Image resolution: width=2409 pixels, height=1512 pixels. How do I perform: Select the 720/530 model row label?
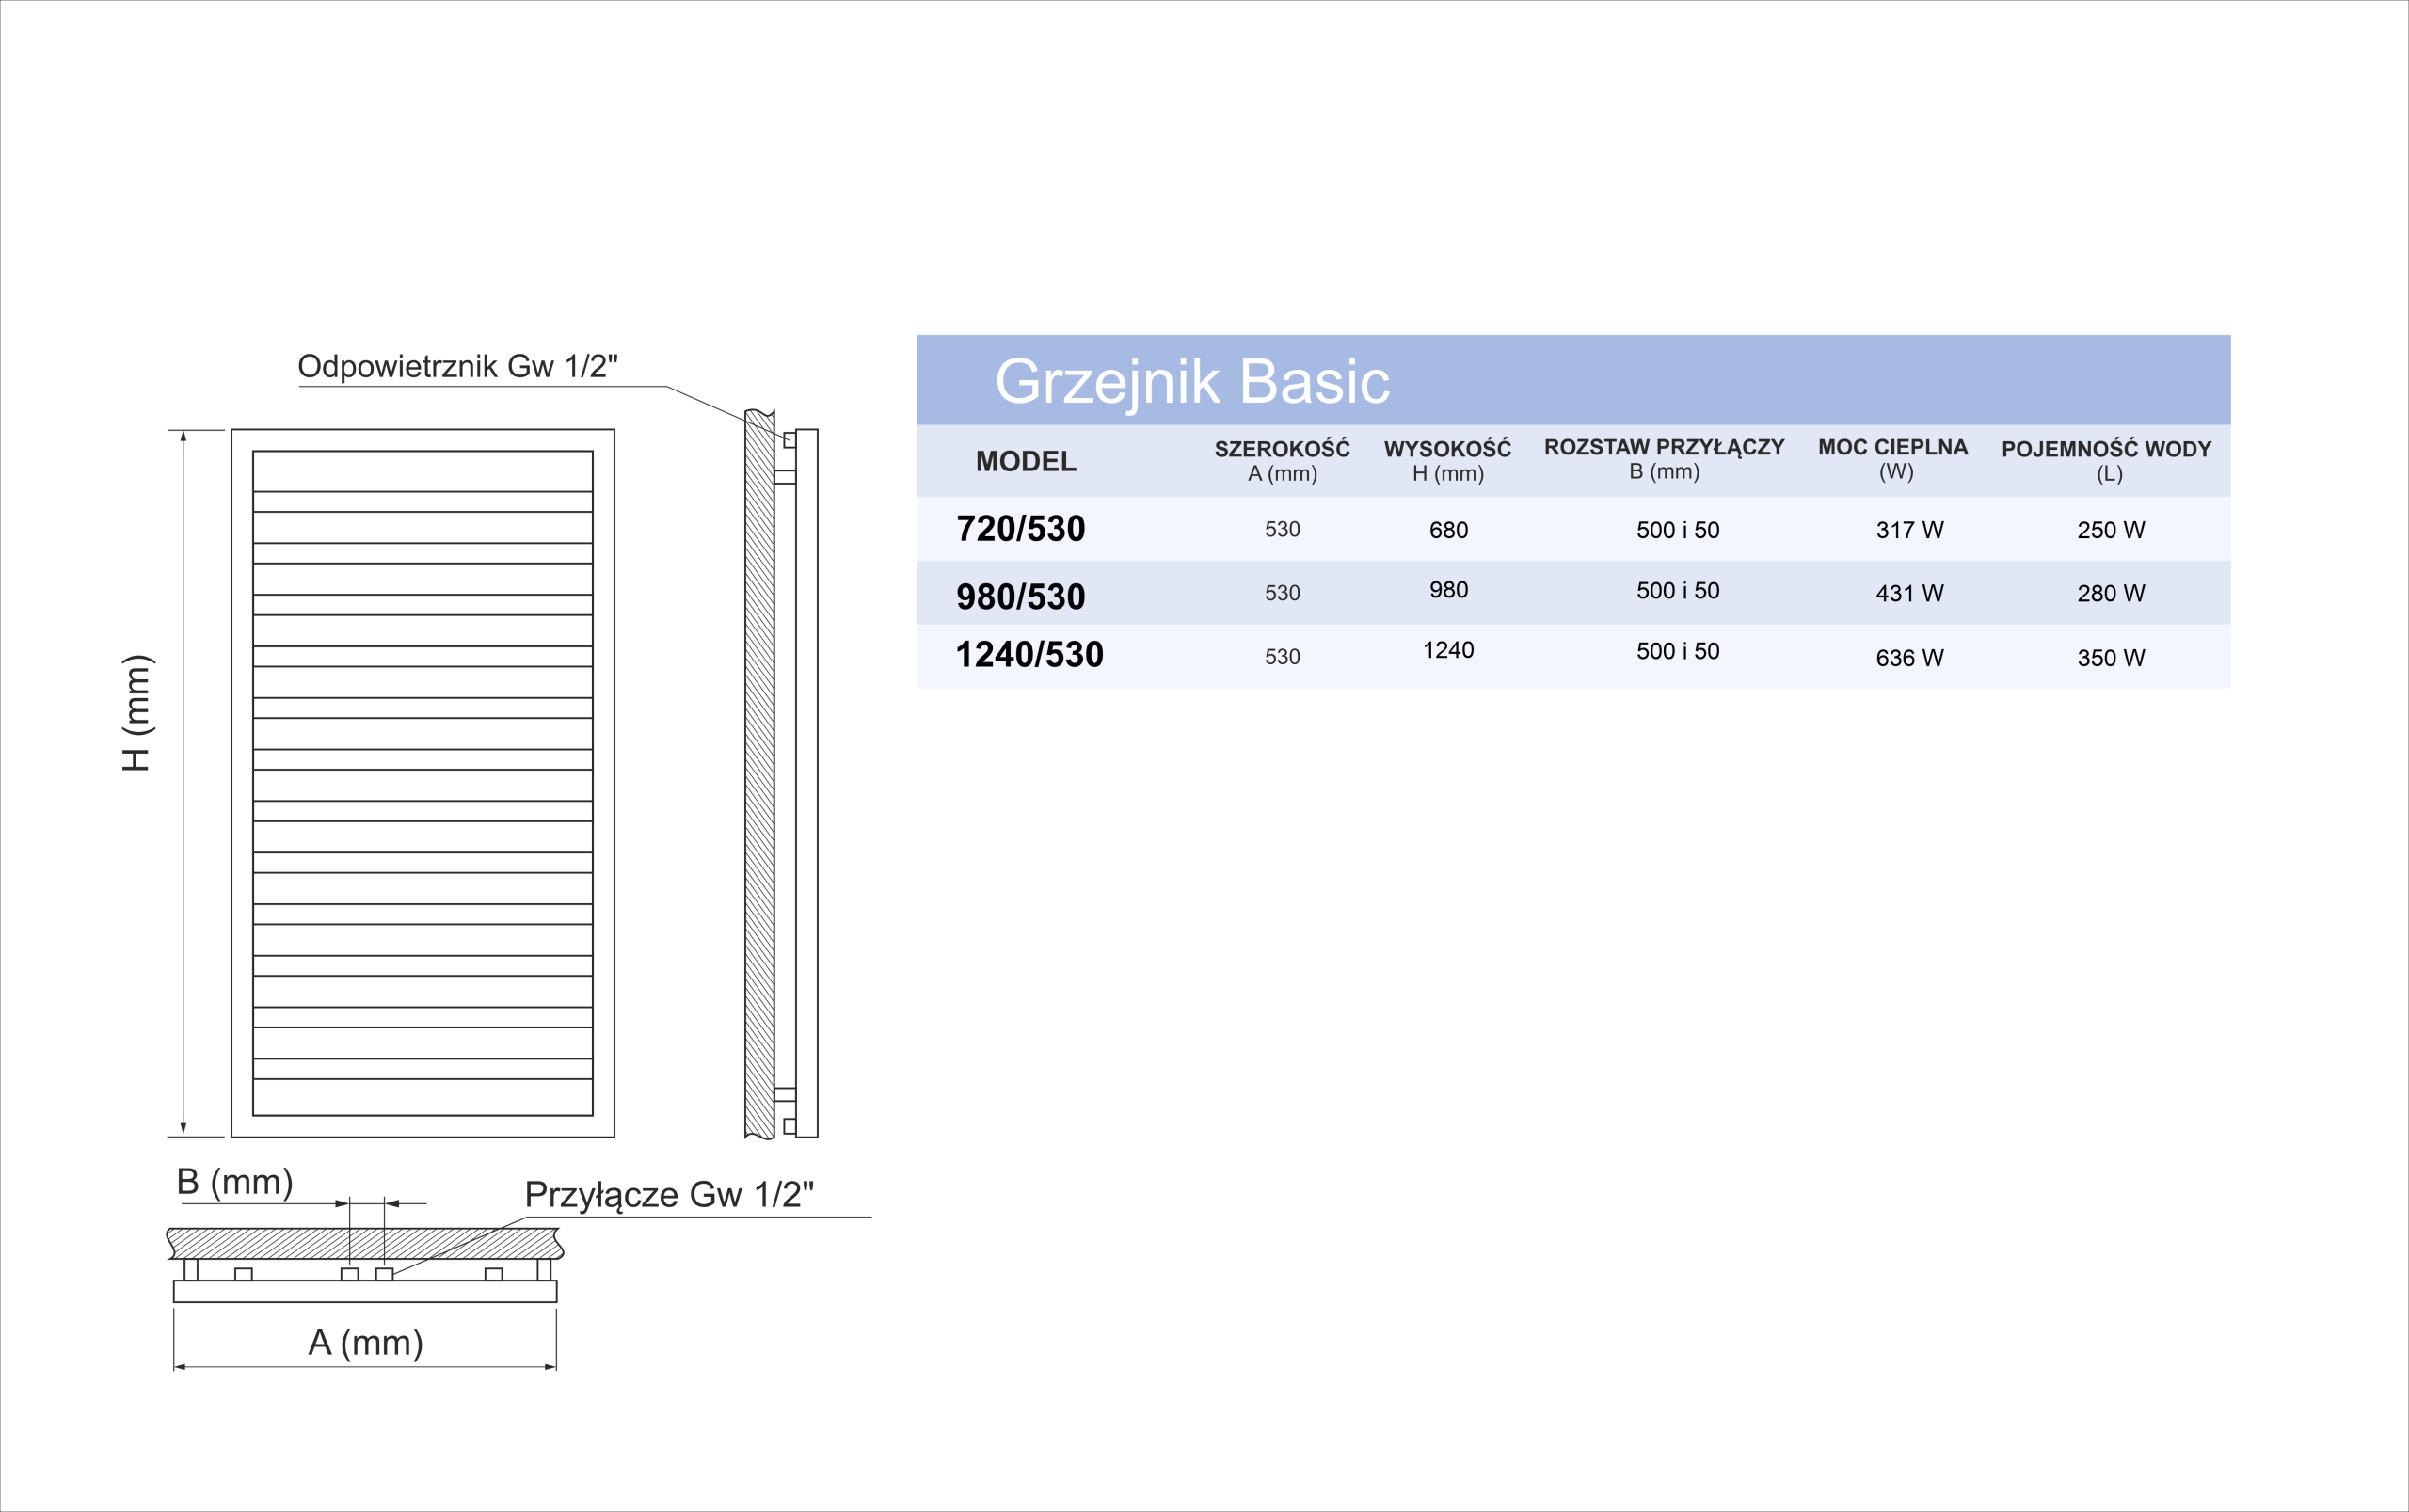(x=1020, y=529)
